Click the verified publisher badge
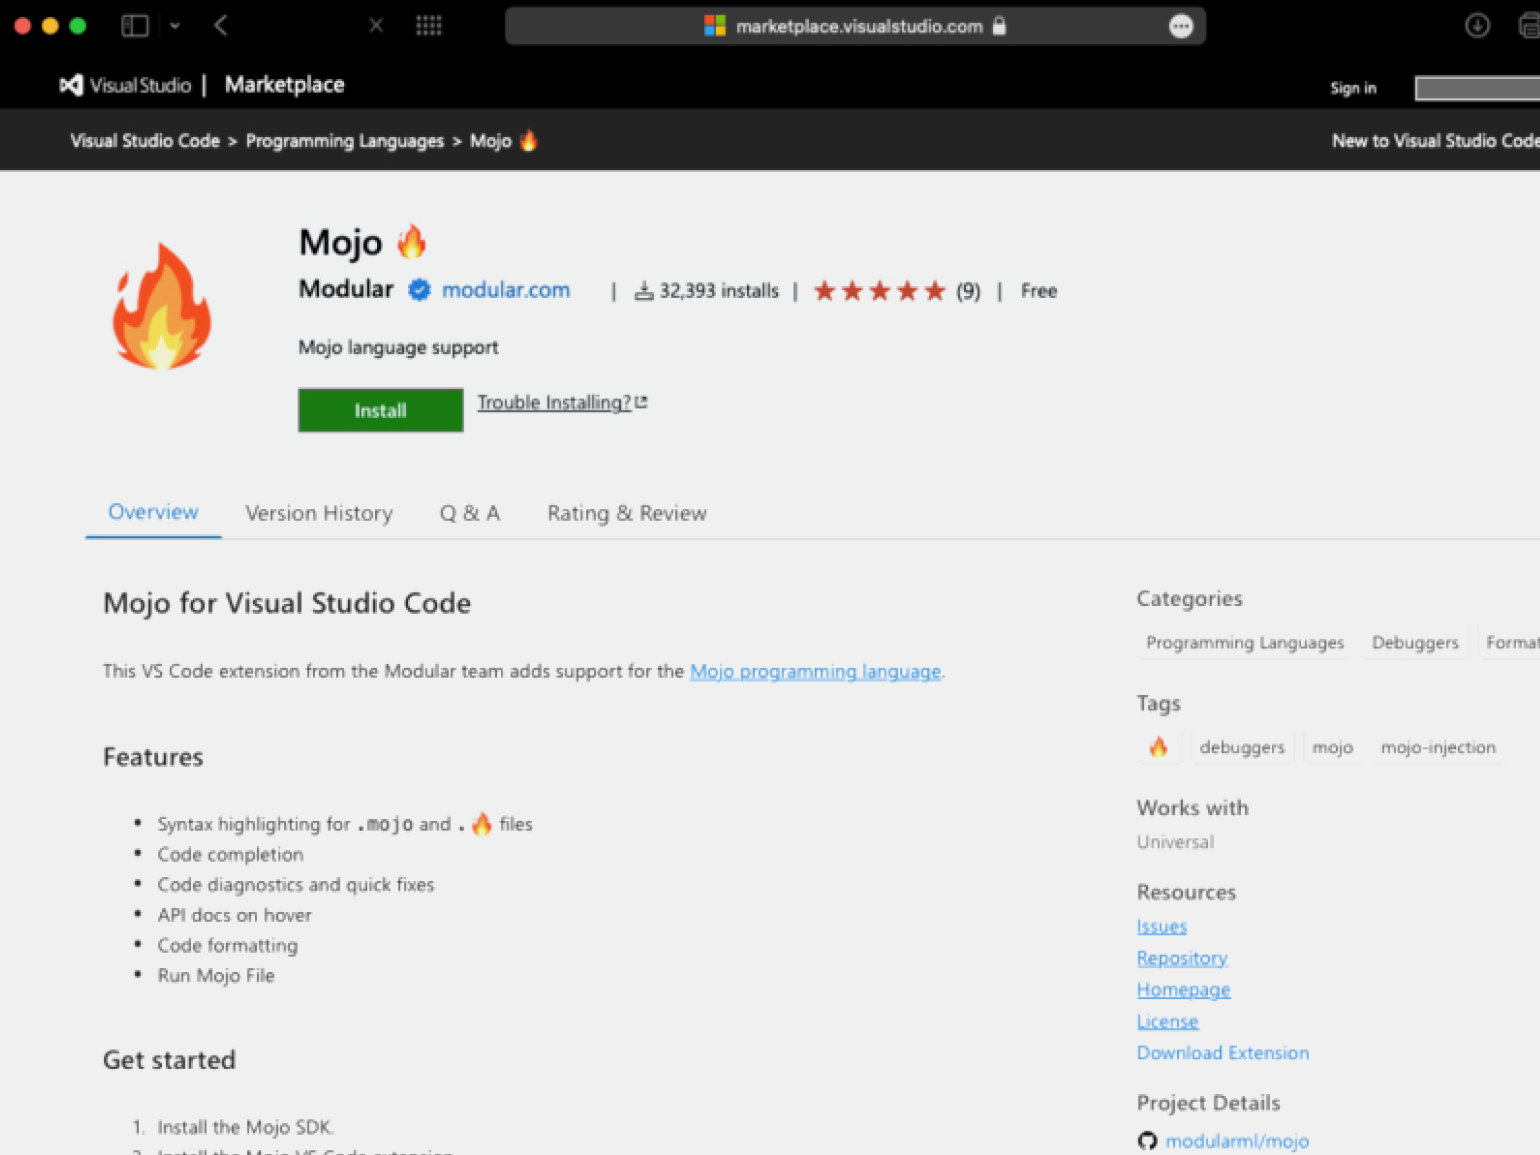The height and width of the screenshot is (1155, 1540). (x=419, y=290)
